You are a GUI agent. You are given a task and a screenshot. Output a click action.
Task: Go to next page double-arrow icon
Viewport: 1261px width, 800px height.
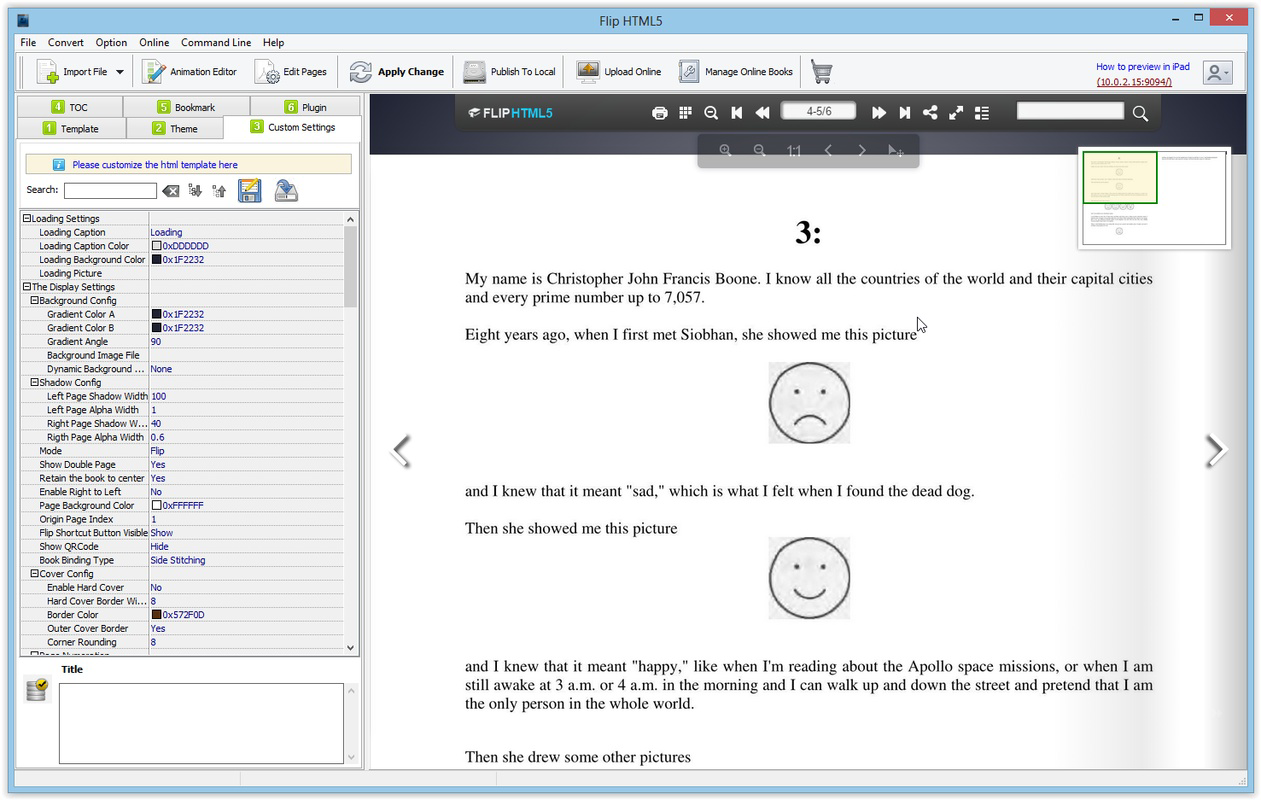(878, 113)
